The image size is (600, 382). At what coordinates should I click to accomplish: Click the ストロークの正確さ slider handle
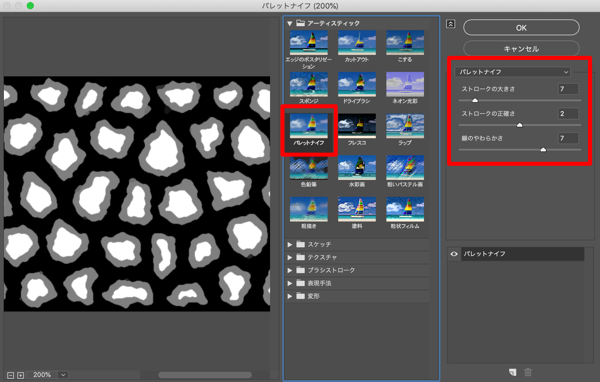[519, 125]
